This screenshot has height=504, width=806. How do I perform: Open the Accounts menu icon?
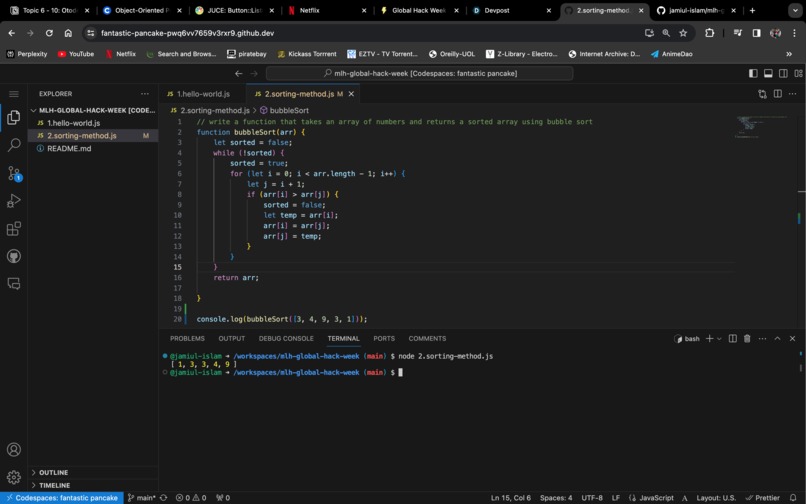[14, 449]
